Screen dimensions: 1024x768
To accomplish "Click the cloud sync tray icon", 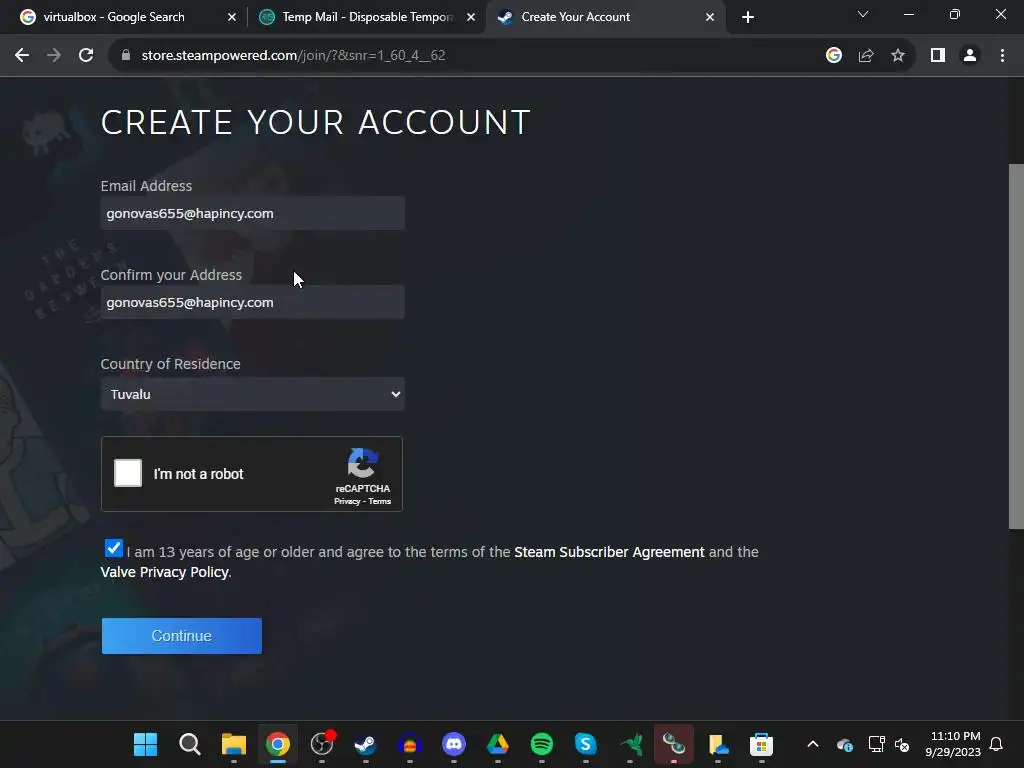I will [x=844, y=744].
